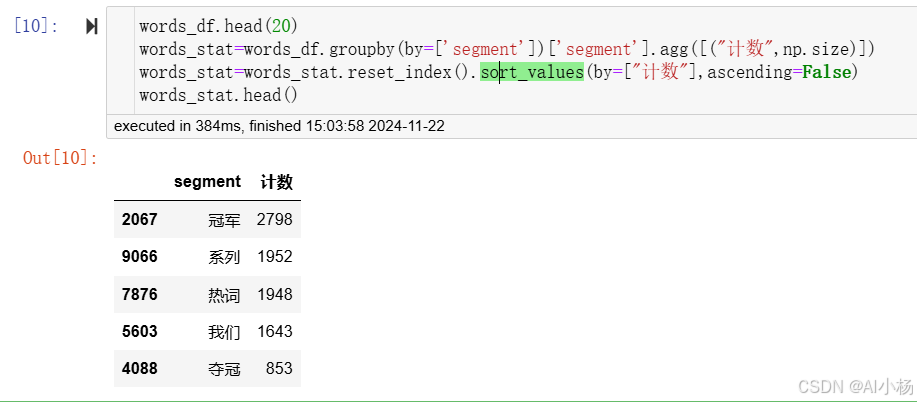The width and height of the screenshot is (917, 402).
Task: Run cell 10 with the play icon
Action: click(91, 26)
